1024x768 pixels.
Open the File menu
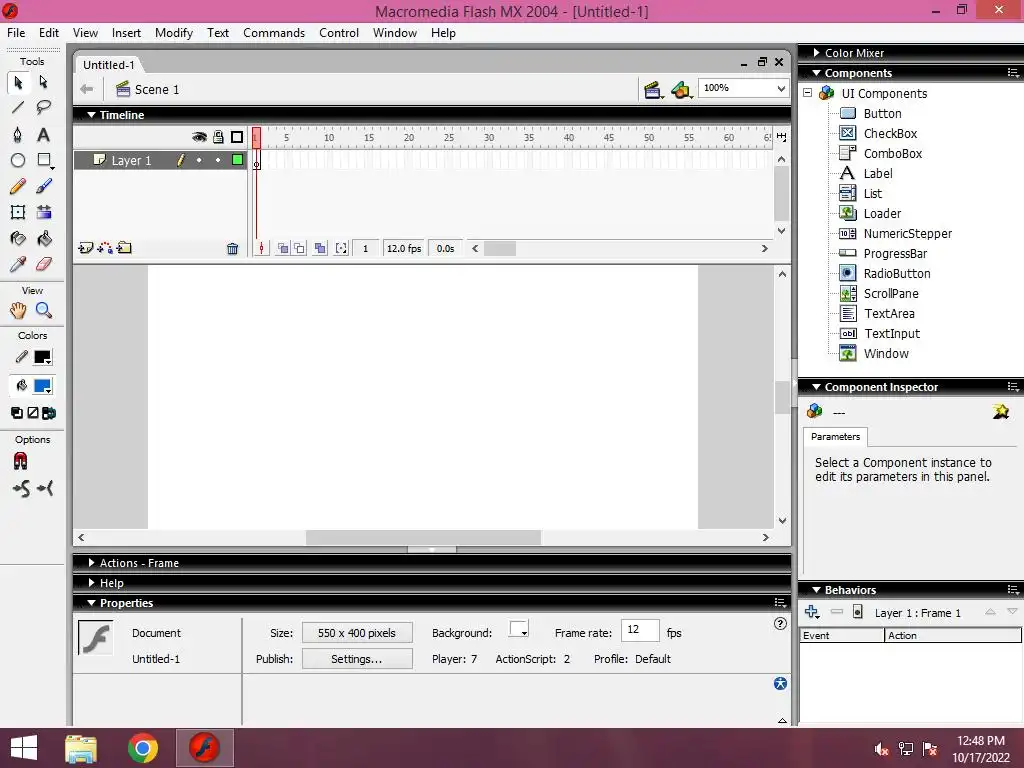tap(16, 33)
